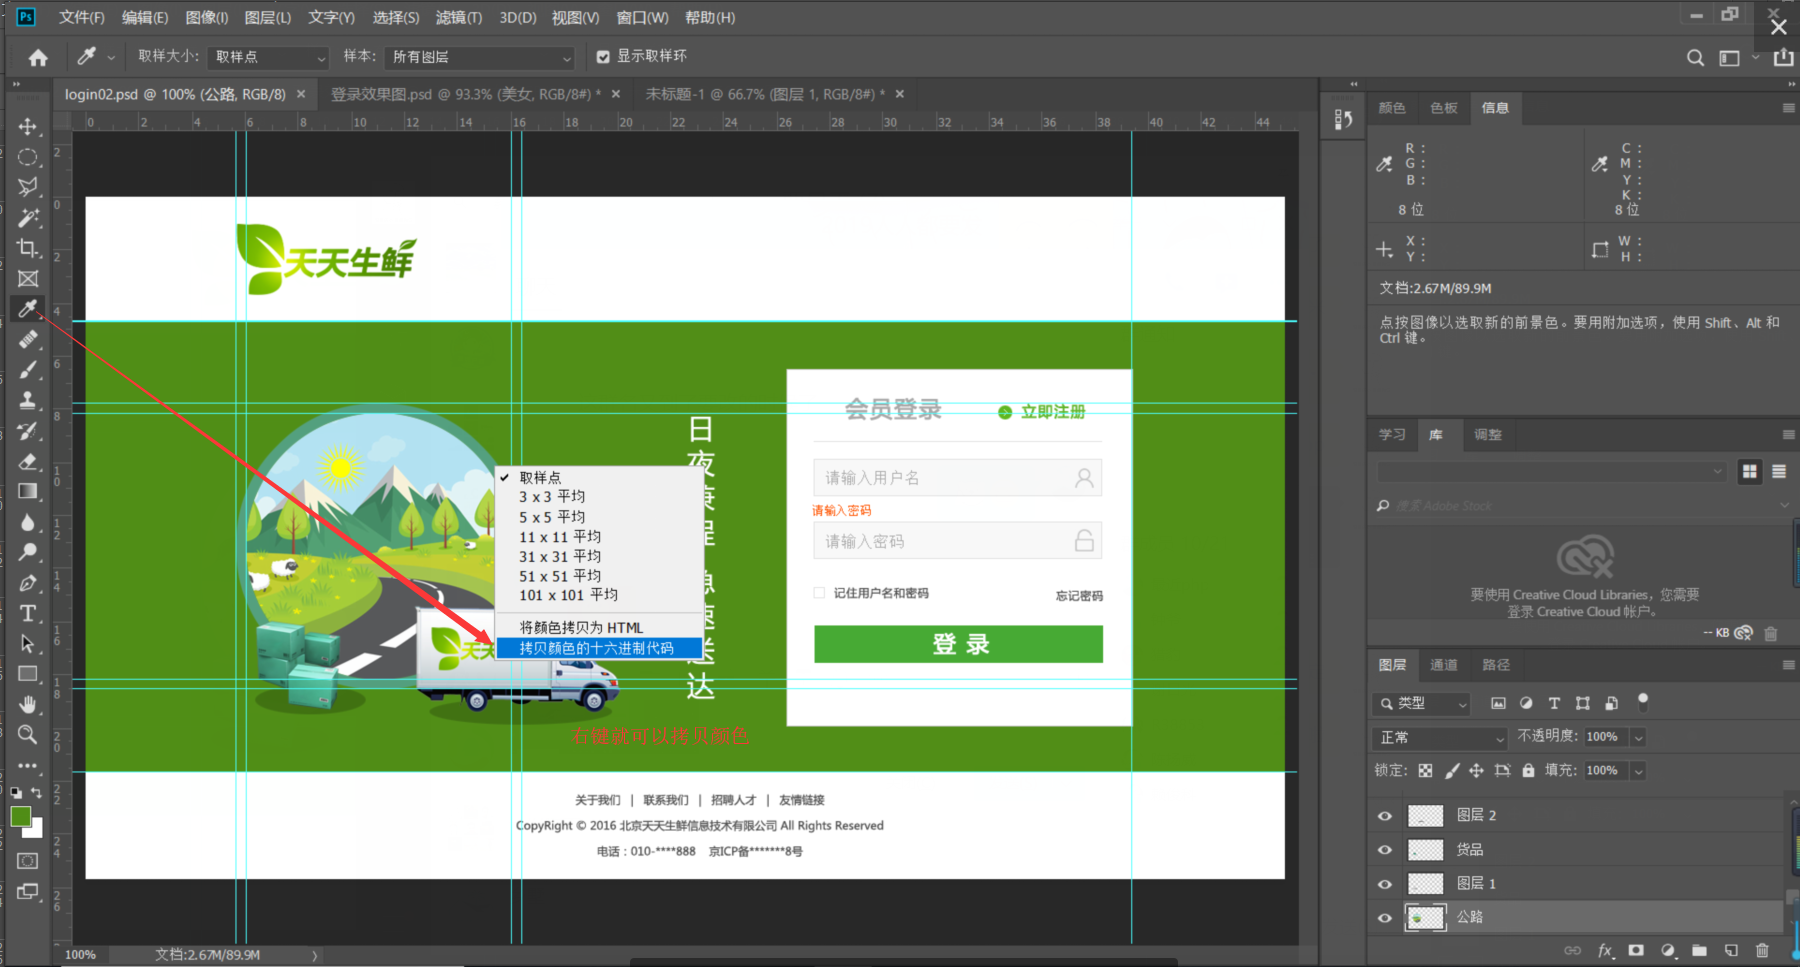The width and height of the screenshot is (1800, 967).
Task: Hide the 公路 layer
Action: [1385, 918]
